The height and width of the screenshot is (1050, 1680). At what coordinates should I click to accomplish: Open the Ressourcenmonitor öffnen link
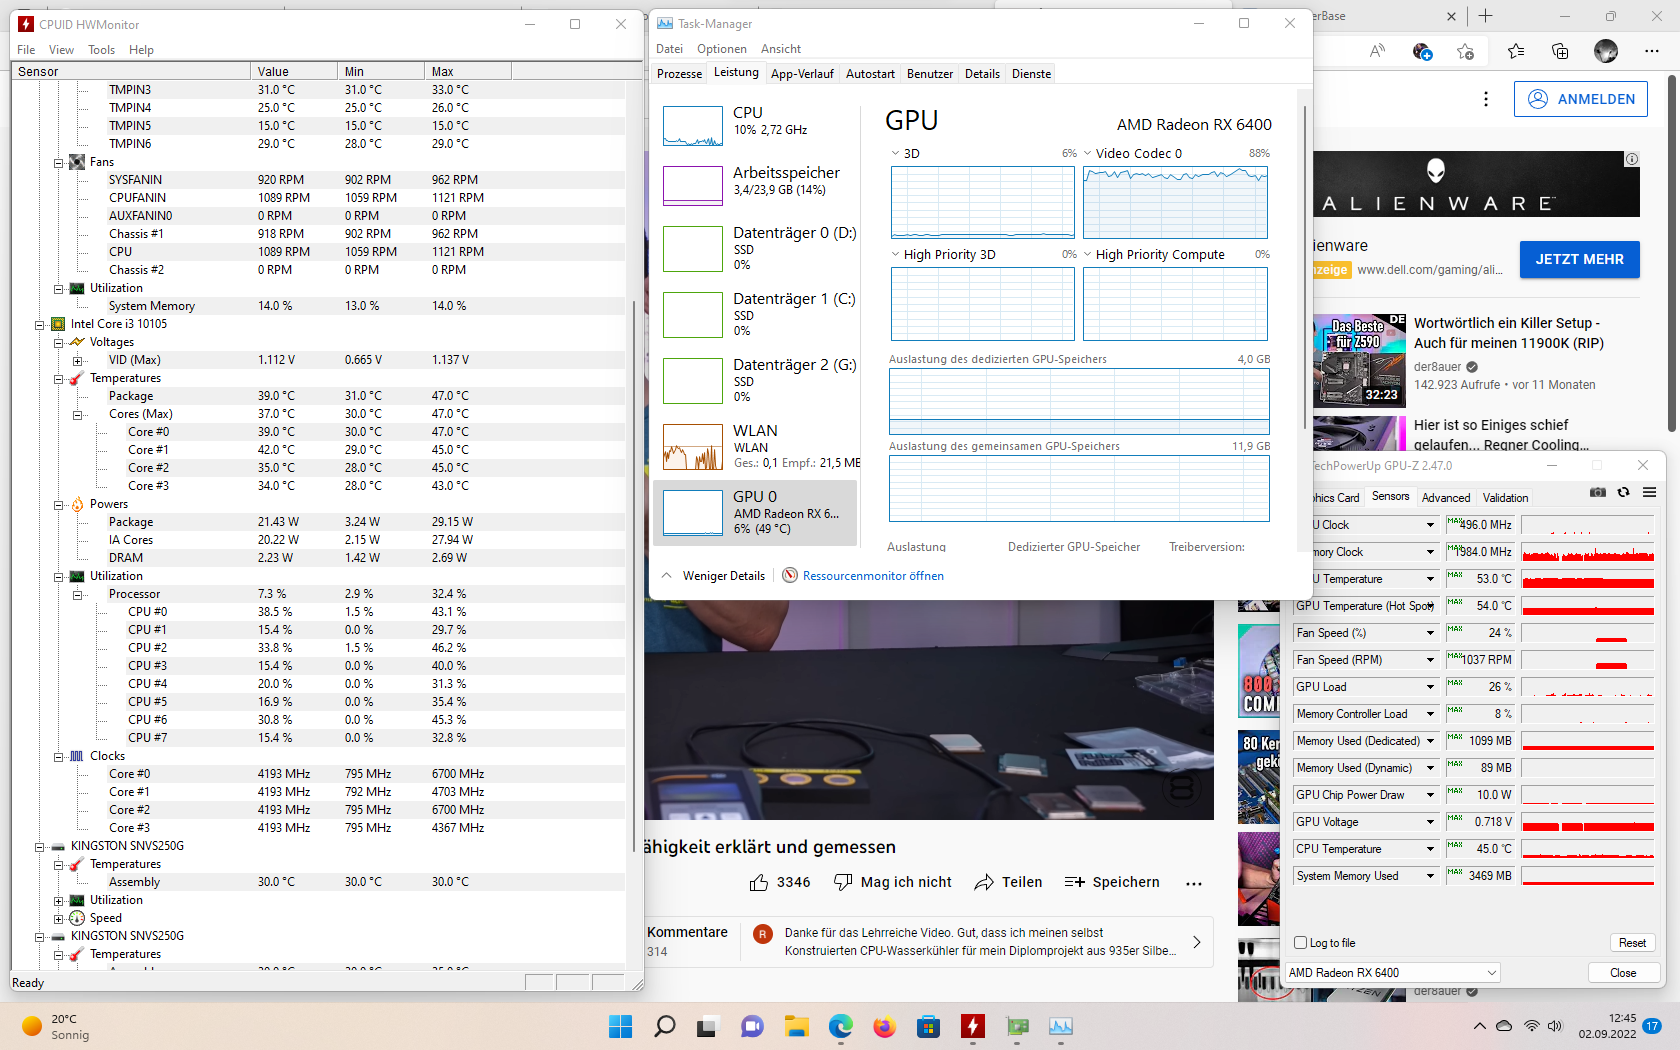coord(873,576)
